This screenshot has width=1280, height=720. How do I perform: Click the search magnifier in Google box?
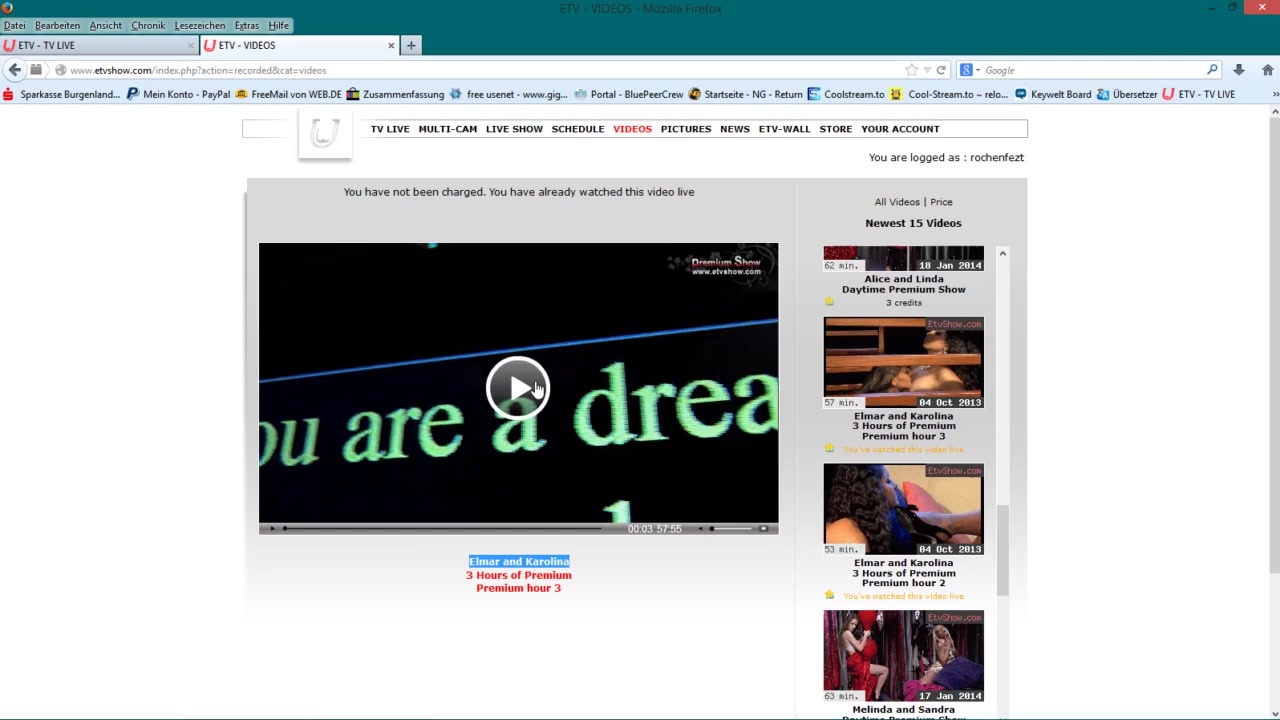[x=1212, y=70]
